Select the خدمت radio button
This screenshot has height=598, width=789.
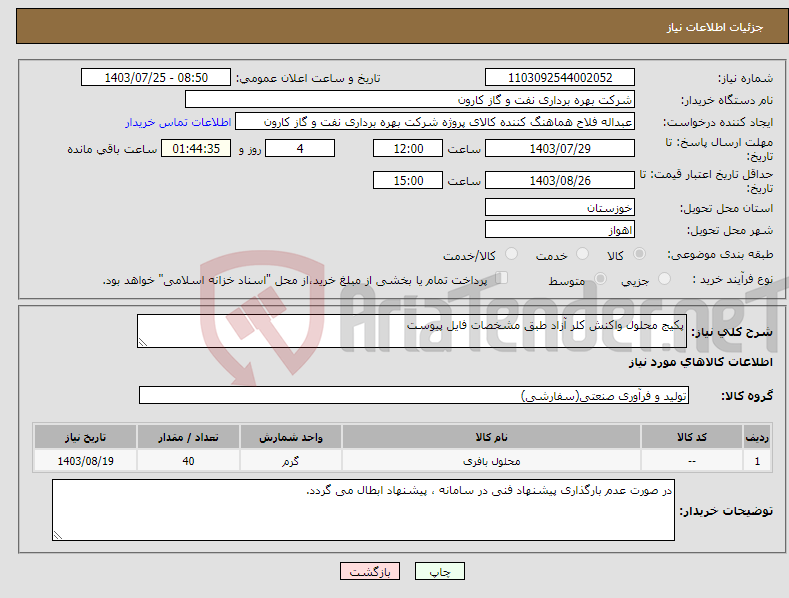click(582, 254)
